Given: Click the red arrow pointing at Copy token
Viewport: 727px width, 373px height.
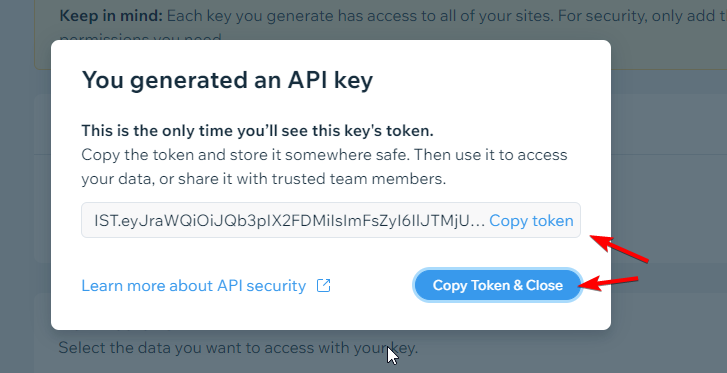Looking at the screenshot, I should pos(619,249).
